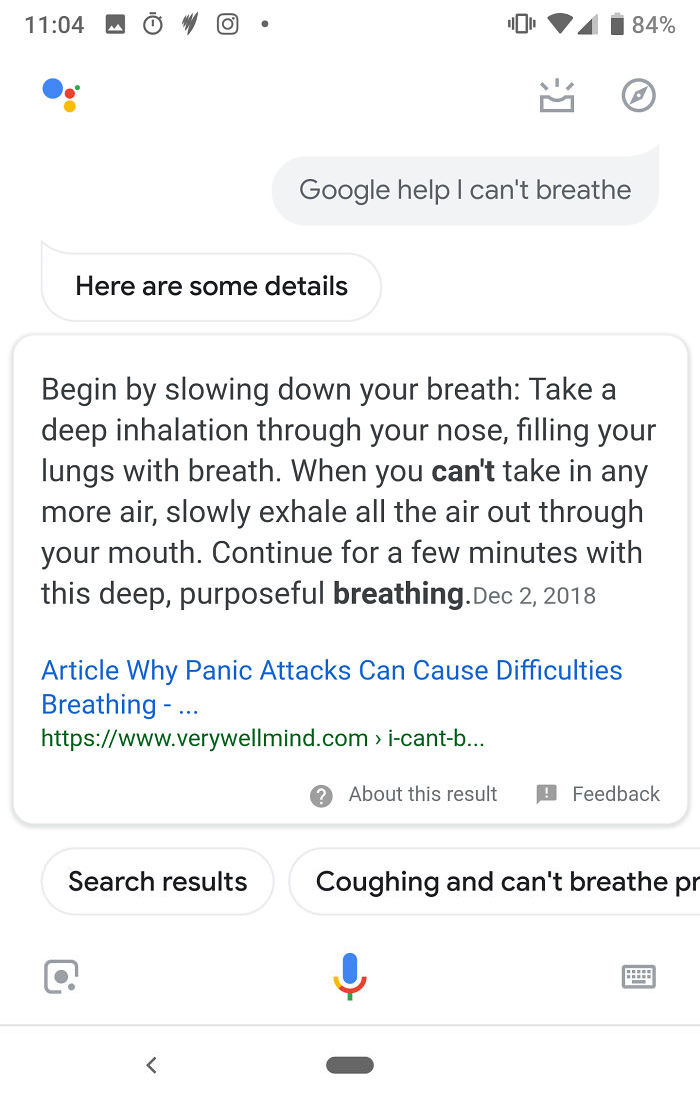The image size is (700, 1106).
Task: Open the Assistant updates inbox icon
Action: coord(557,95)
